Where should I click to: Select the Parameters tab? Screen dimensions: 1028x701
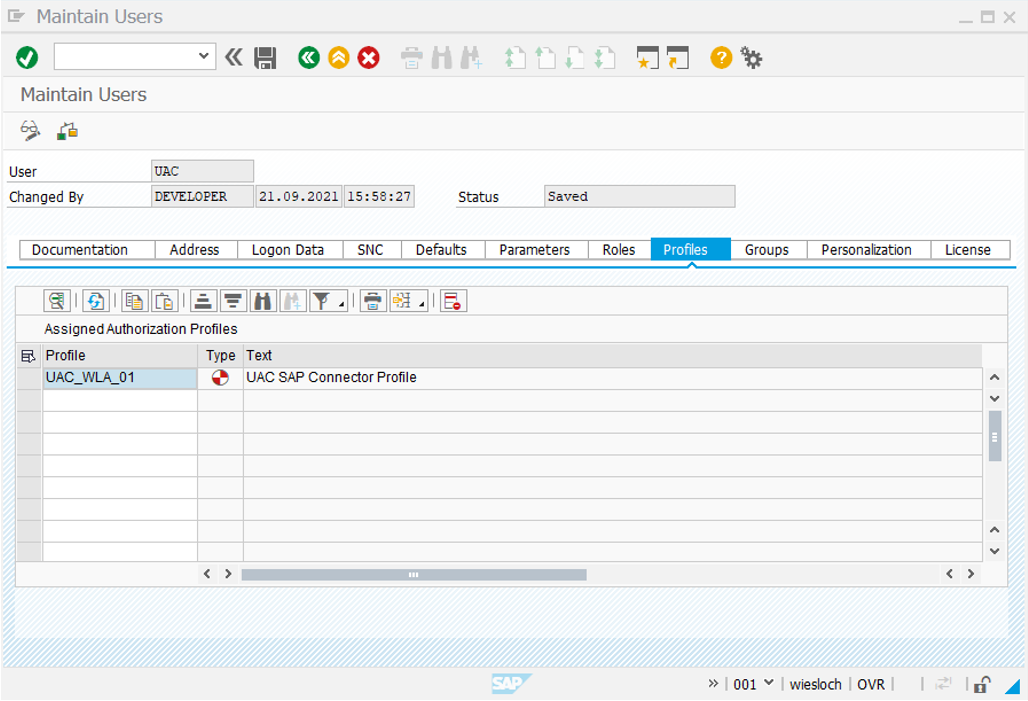click(x=534, y=250)
